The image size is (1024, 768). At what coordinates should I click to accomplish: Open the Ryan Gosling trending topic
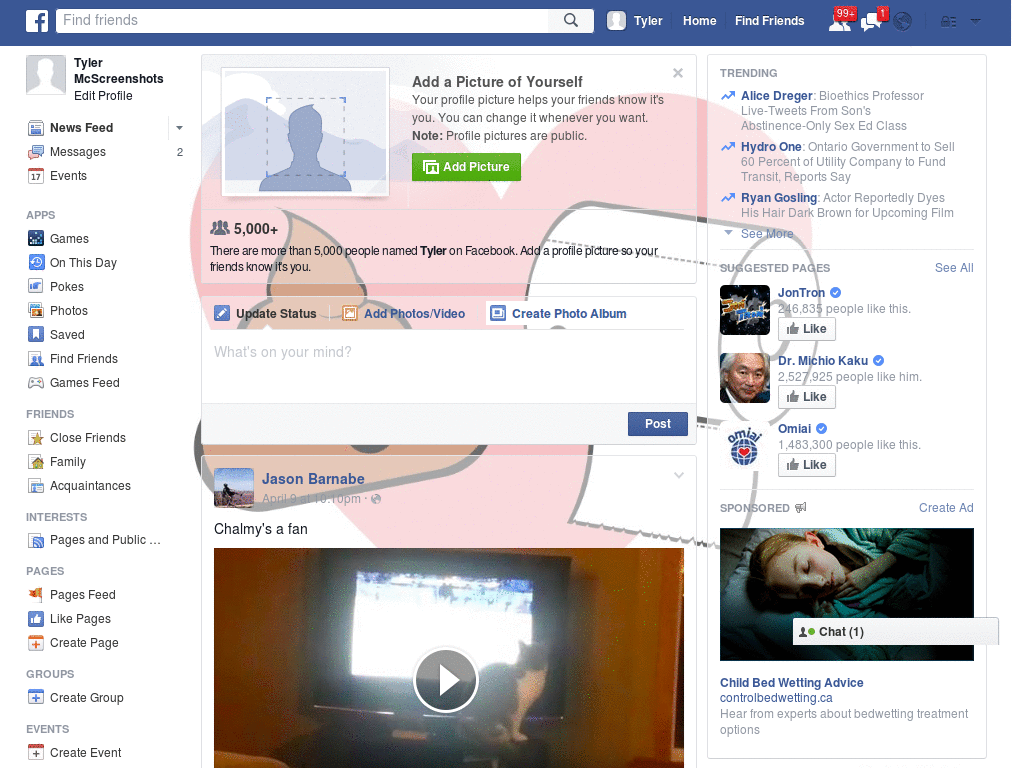pyautogui.click(x=778, y=197)
